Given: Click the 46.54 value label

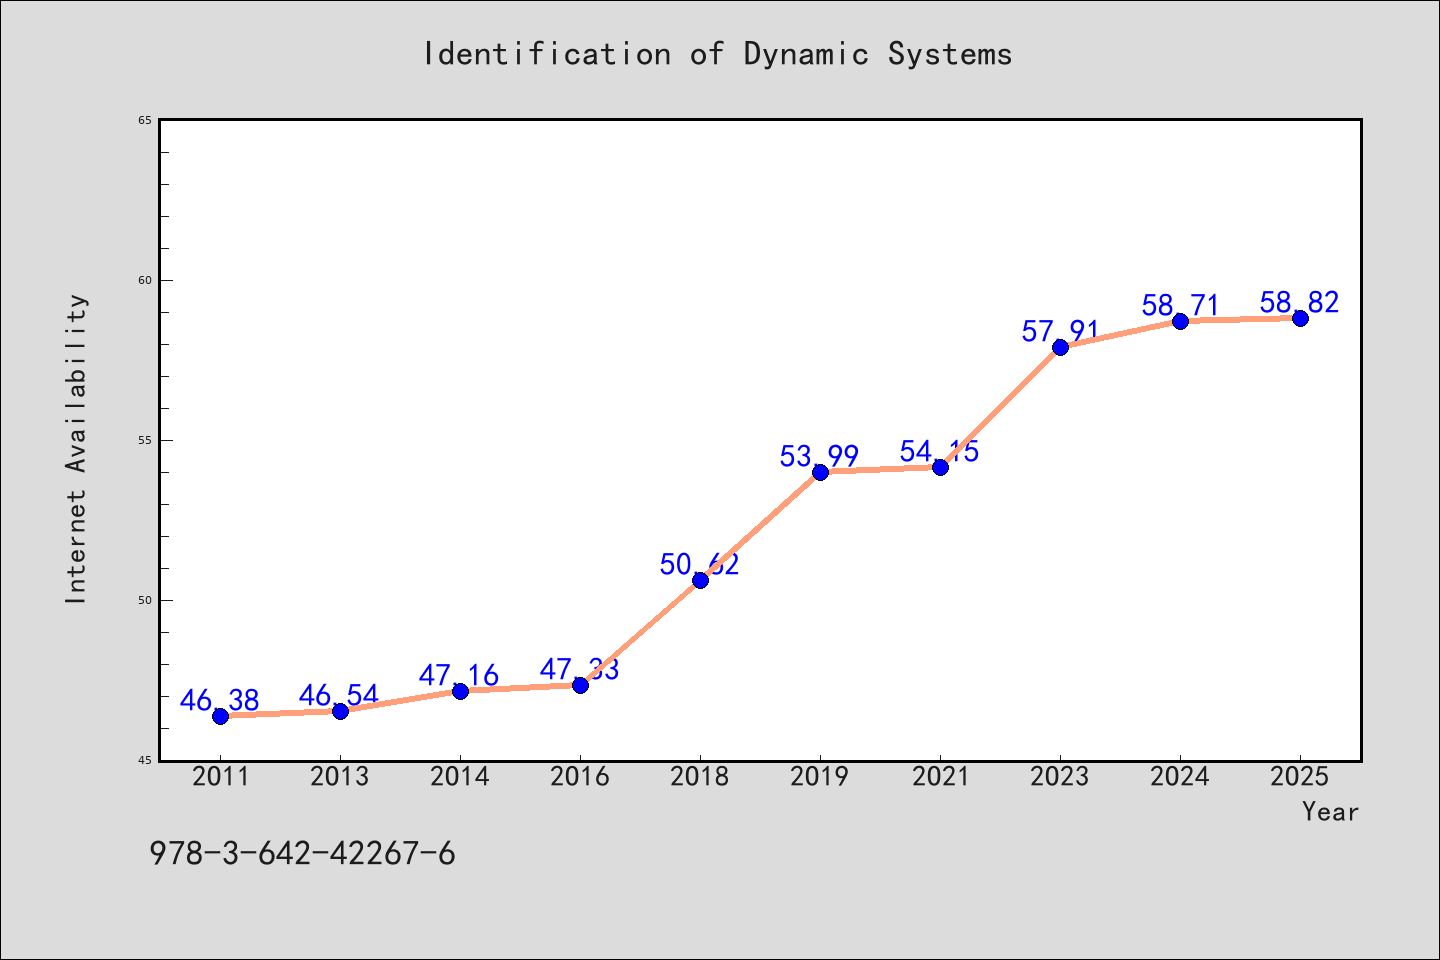Looking at the screenshot, I should coord(340,695).
